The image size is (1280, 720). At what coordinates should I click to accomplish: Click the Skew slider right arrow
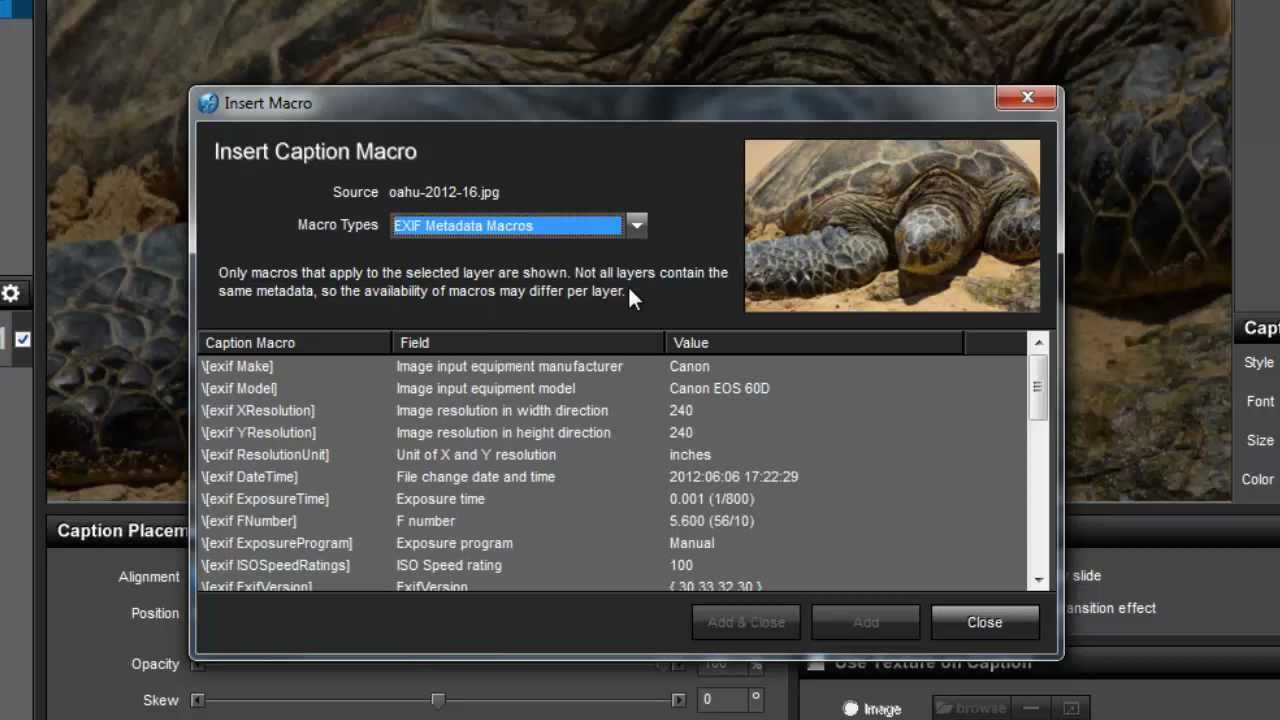point(679,700)
